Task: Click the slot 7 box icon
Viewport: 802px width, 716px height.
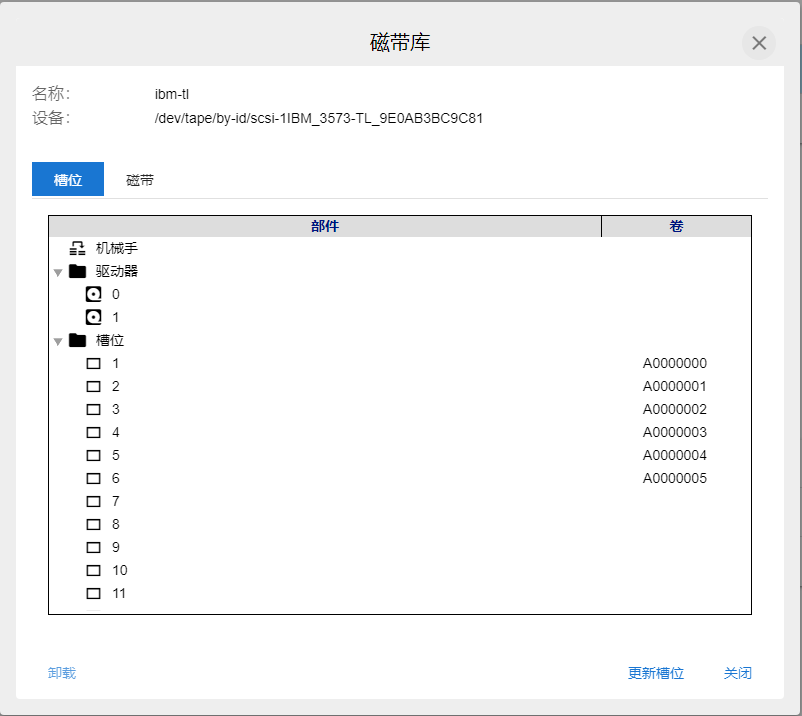Action: [x=94, y=502]
